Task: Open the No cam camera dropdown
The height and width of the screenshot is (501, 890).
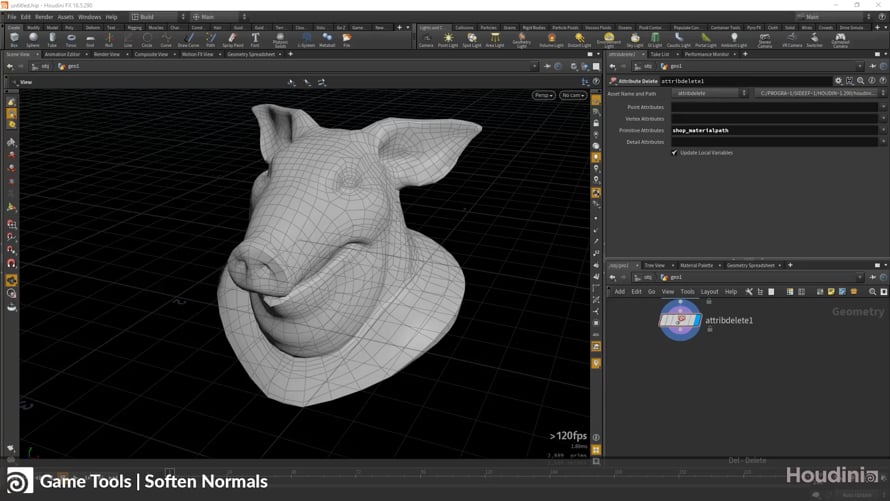Action: pos(572,95)
